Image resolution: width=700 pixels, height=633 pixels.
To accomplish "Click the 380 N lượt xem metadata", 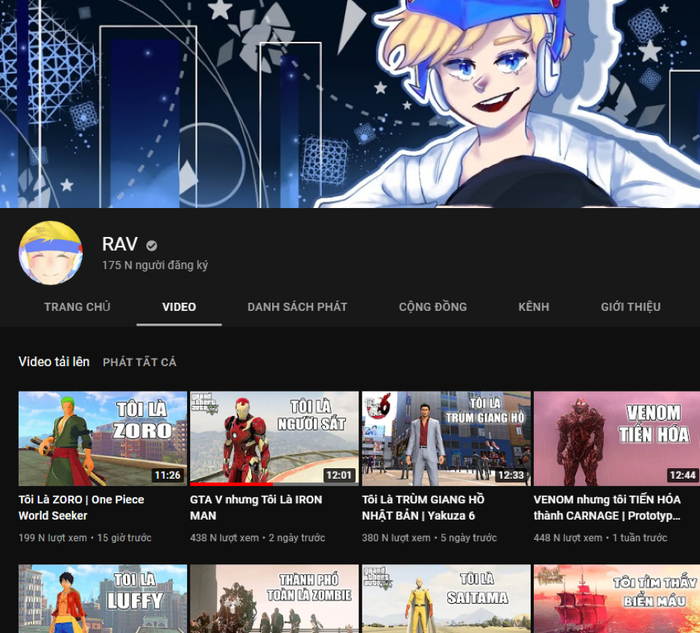I will (396, 538).
